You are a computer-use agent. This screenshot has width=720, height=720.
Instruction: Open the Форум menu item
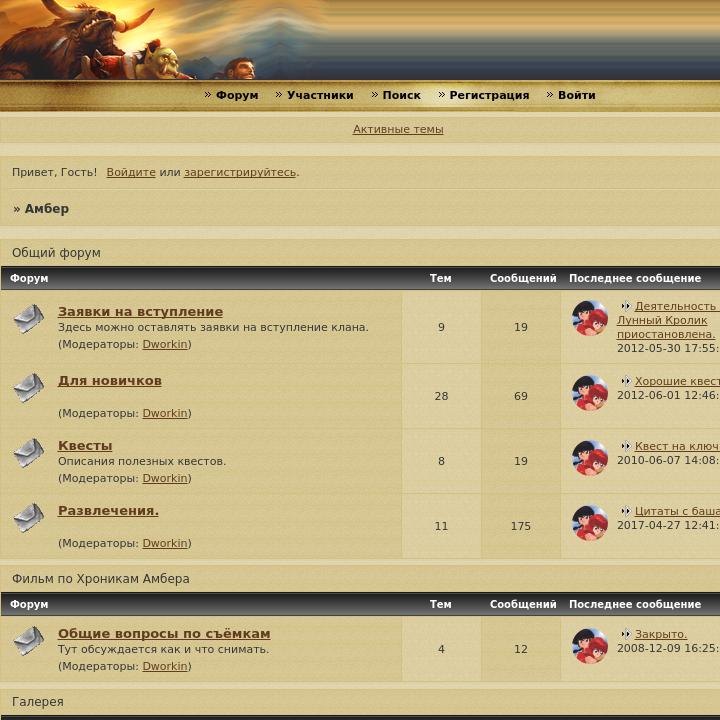click(237, 95)
